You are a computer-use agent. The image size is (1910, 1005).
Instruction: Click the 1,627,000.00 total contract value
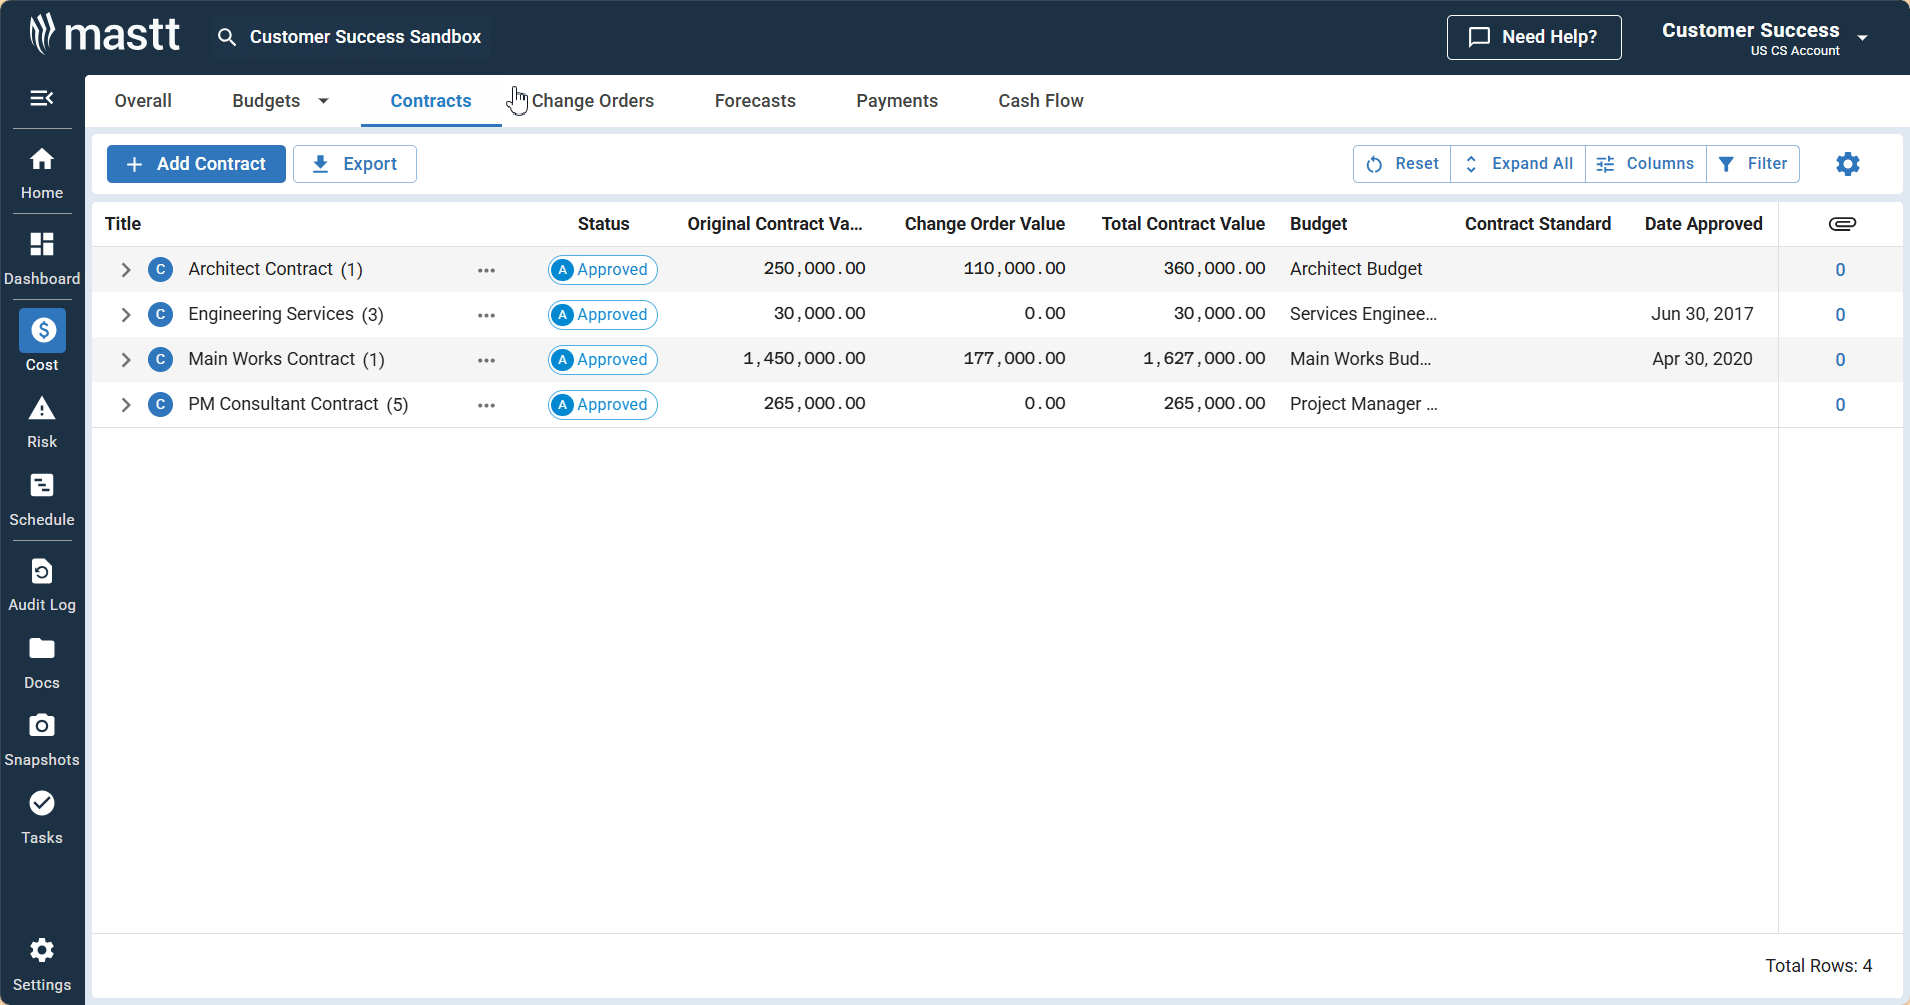point(1204,359)
